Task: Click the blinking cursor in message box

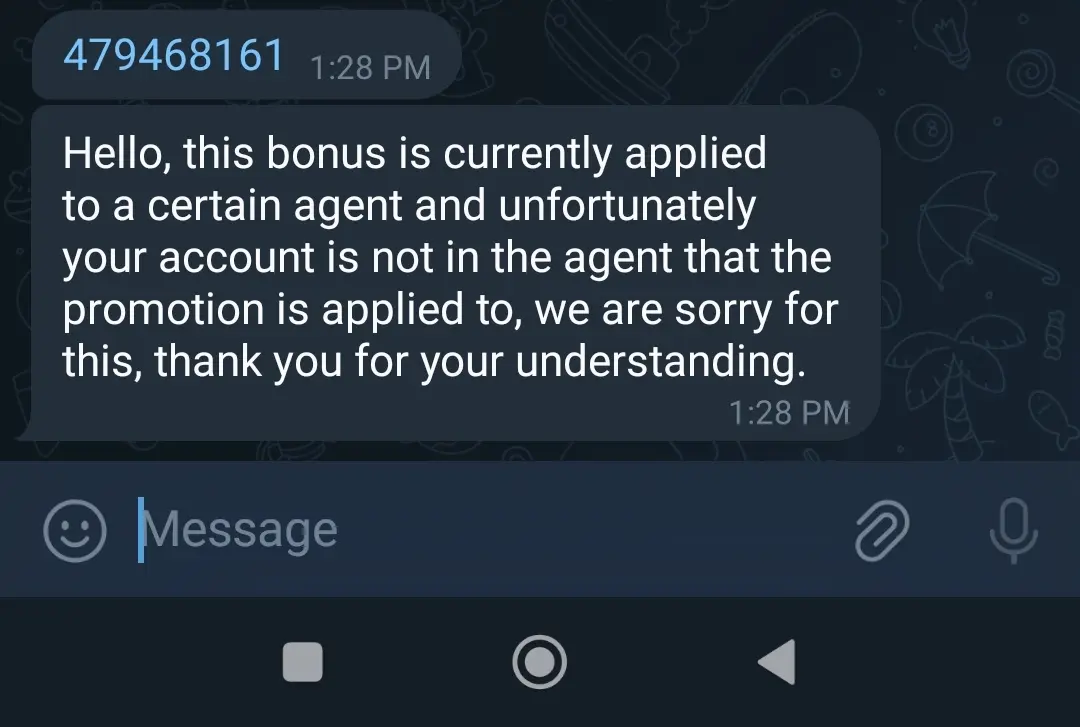Action: pos(141,530)
